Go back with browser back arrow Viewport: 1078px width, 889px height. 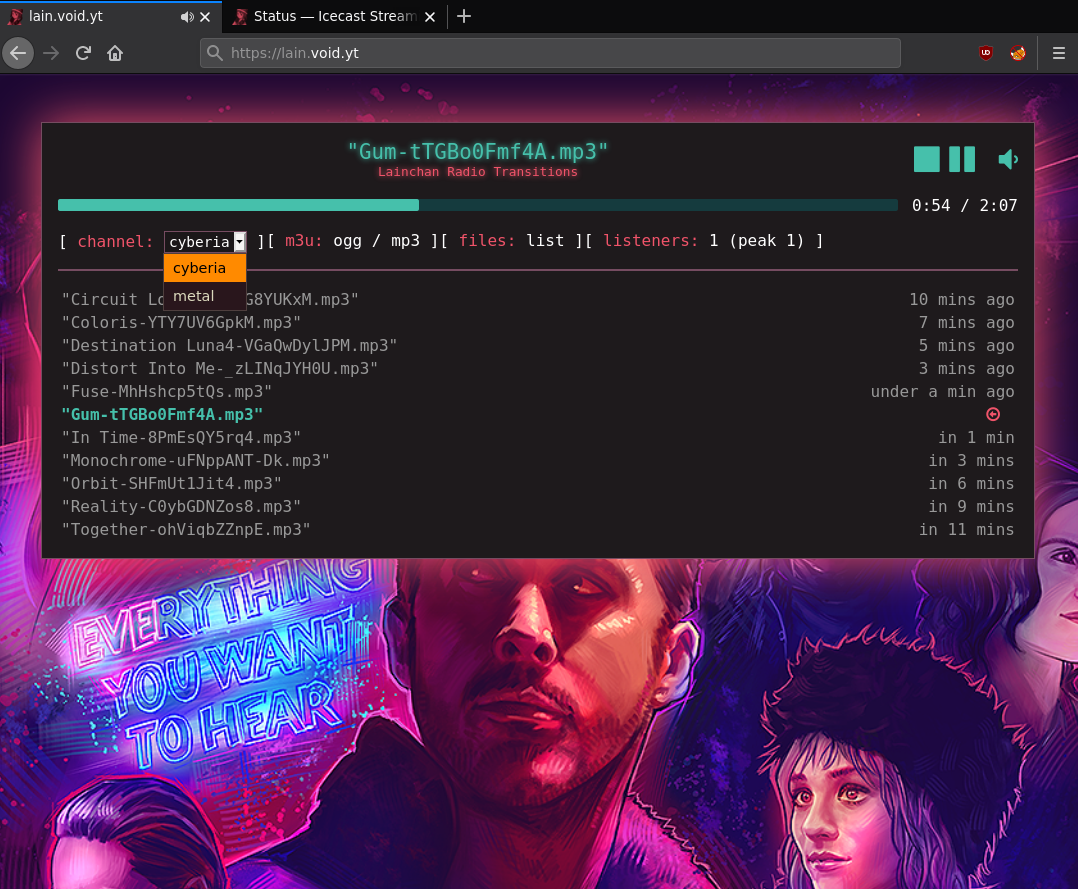pyautogui.click(x=18, y=53)
